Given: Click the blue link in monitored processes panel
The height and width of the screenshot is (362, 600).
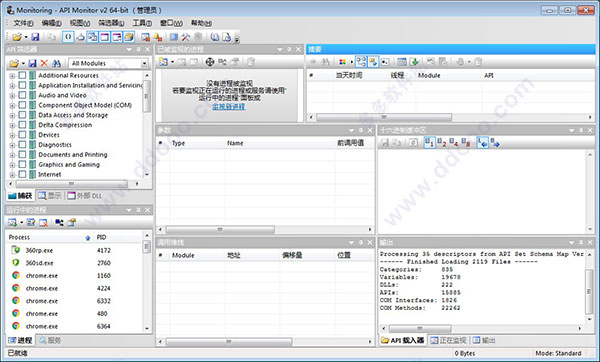Looking at the screenshot, I should tap(228, 107).
